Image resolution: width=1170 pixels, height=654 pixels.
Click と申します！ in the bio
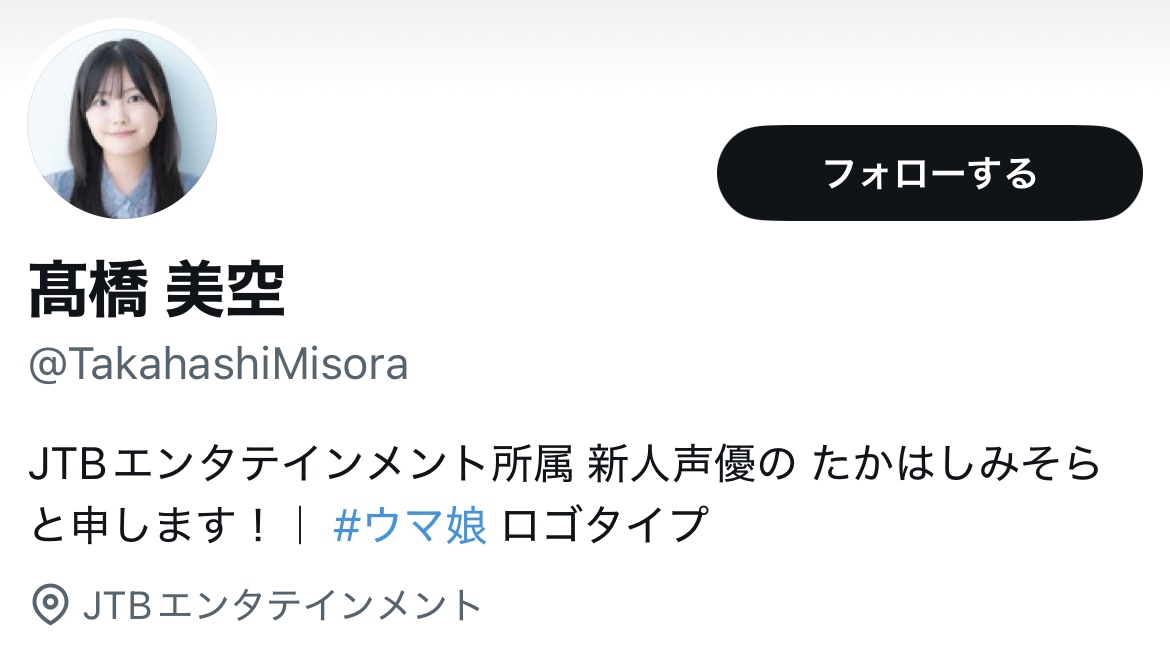coord(148,525)
